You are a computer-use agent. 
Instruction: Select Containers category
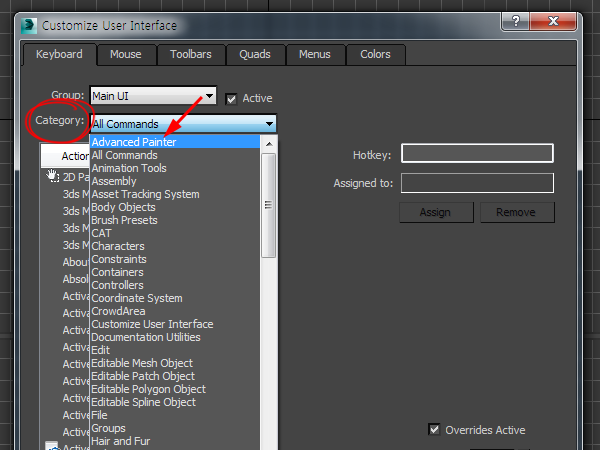point(175,272)
